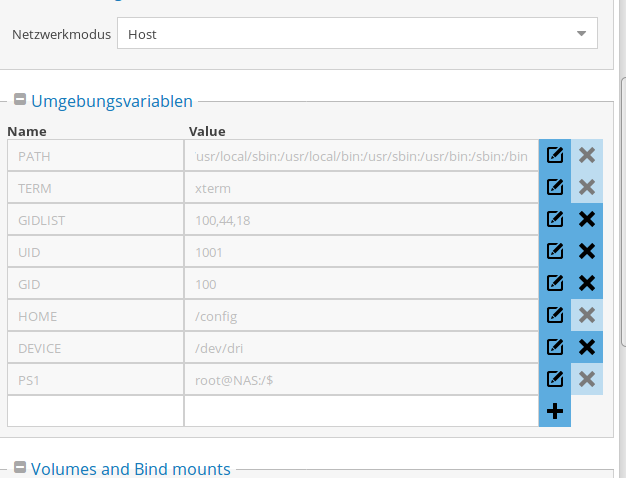
Task: Edit the UID variable with value 1001
Action: tap(555, 251)
